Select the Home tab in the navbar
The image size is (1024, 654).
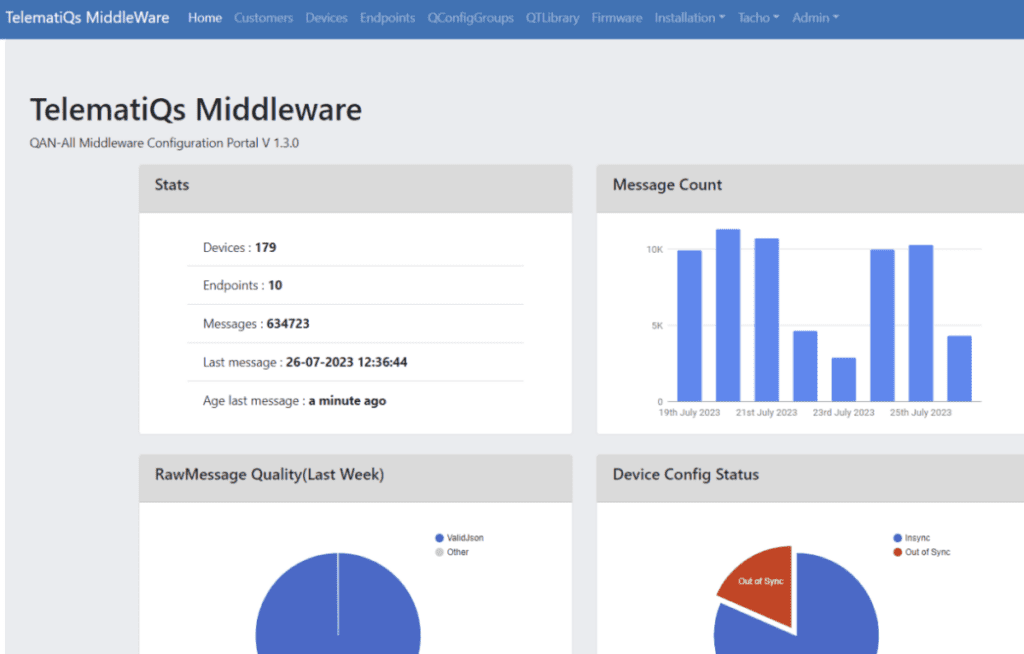(204, 17)
